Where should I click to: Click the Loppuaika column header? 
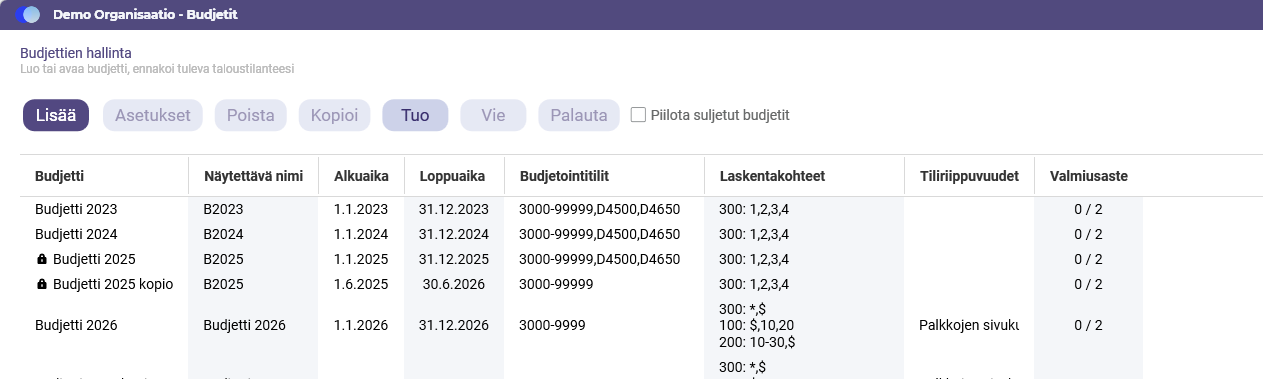click(x=452, y=176)
